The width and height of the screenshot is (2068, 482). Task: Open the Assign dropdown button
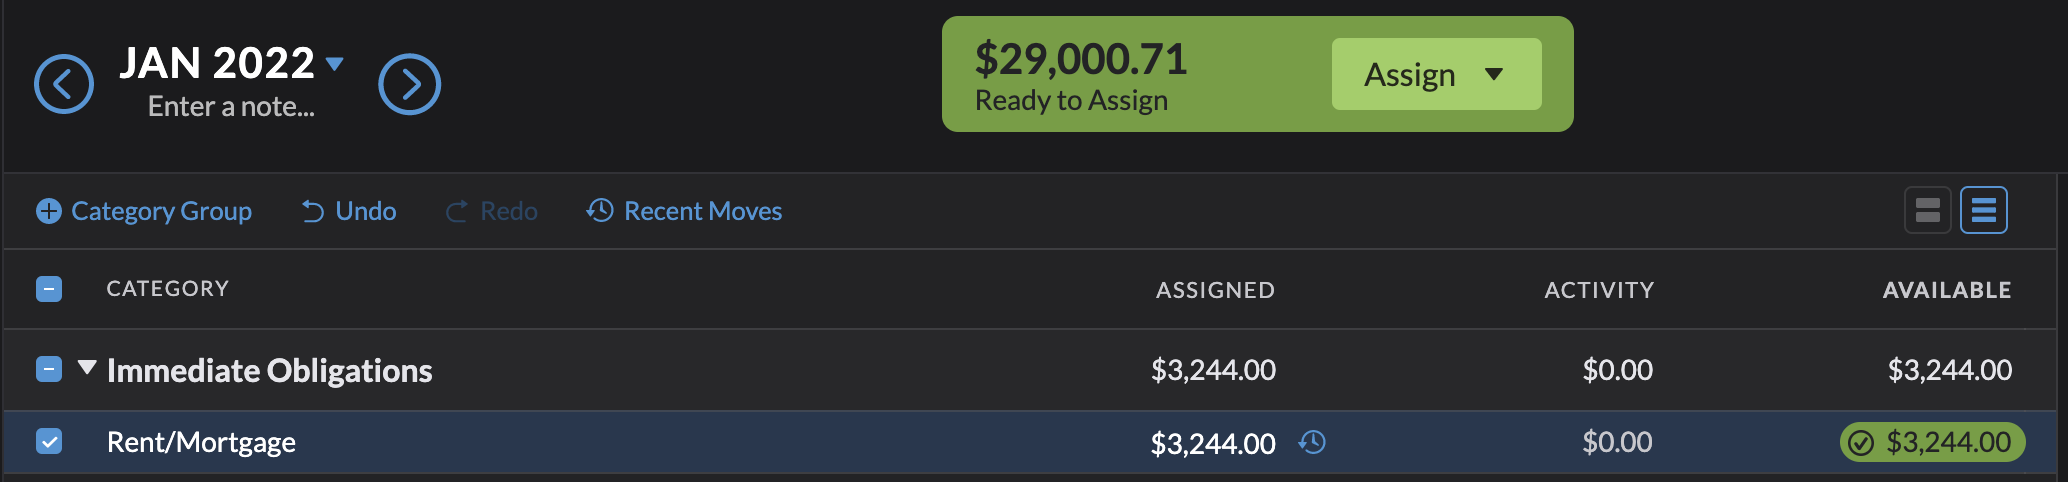[1436, 74]
